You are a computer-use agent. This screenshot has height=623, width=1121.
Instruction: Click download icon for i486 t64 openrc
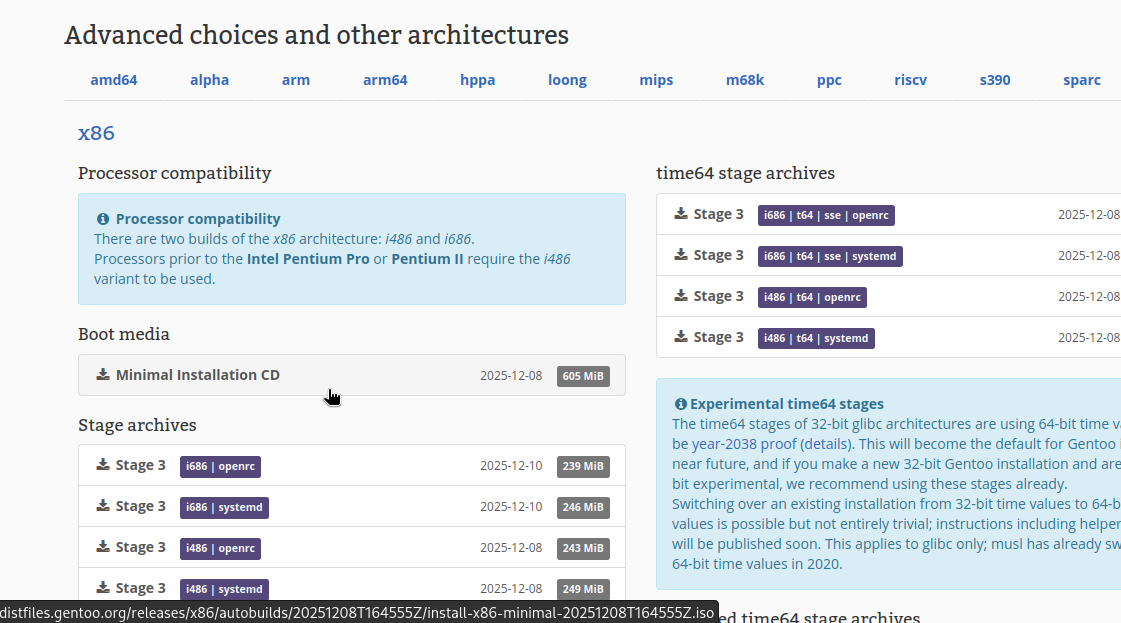pos(680,296)
